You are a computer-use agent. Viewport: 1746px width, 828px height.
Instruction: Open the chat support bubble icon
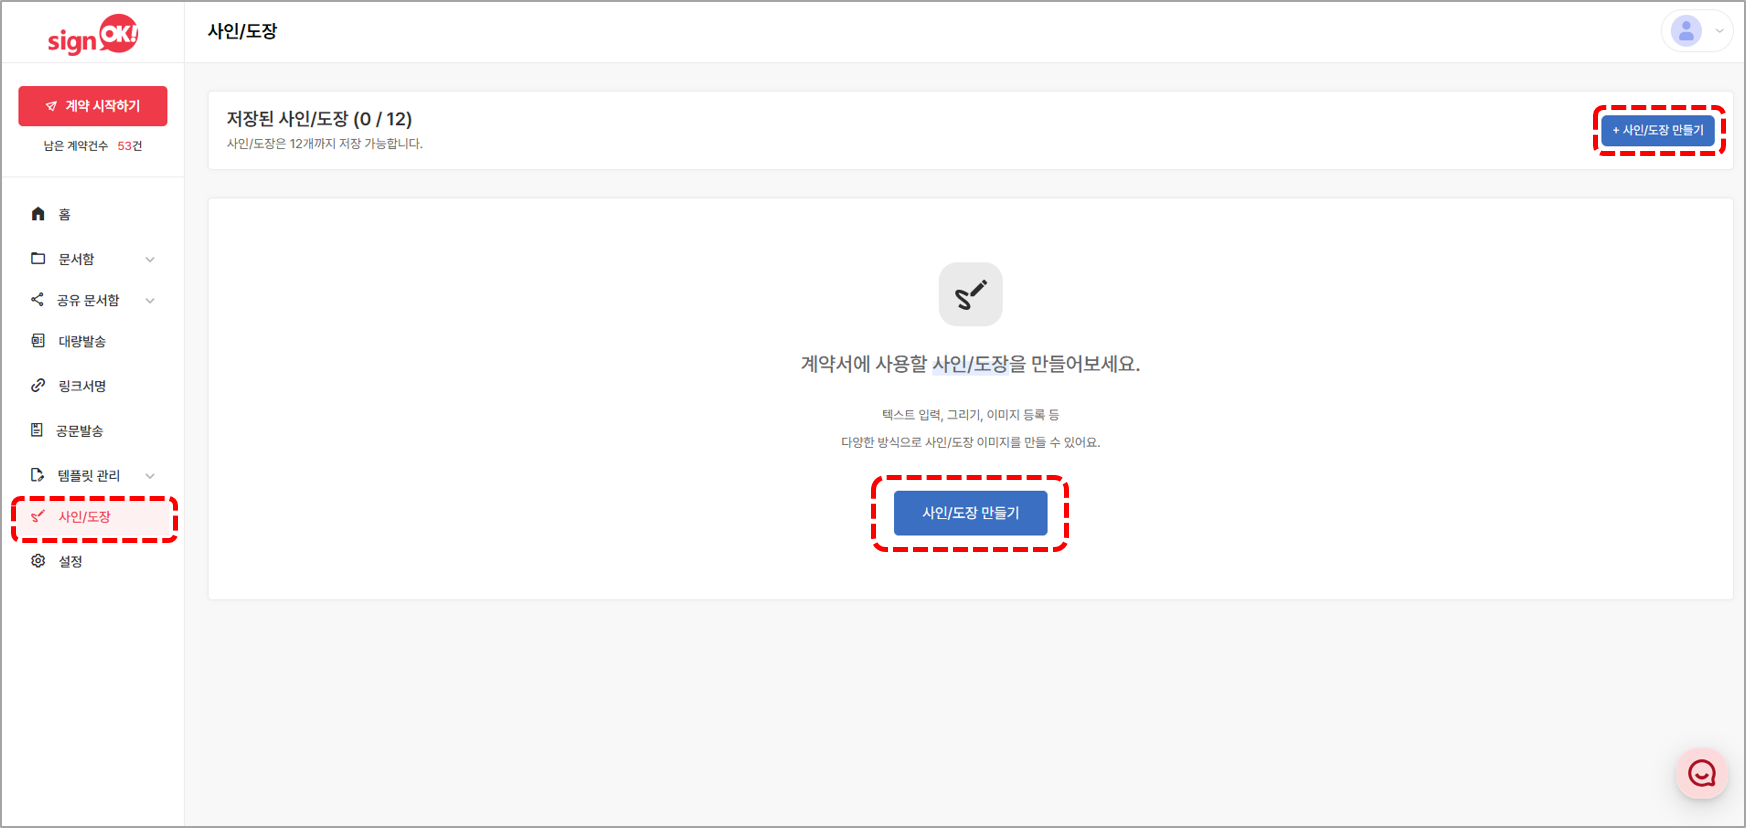pyautogui.click(x=1702, y=773)
